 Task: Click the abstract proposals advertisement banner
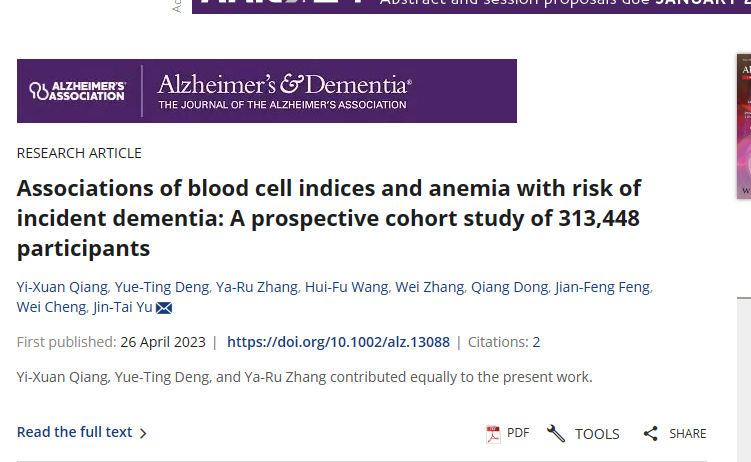point(470,5)
